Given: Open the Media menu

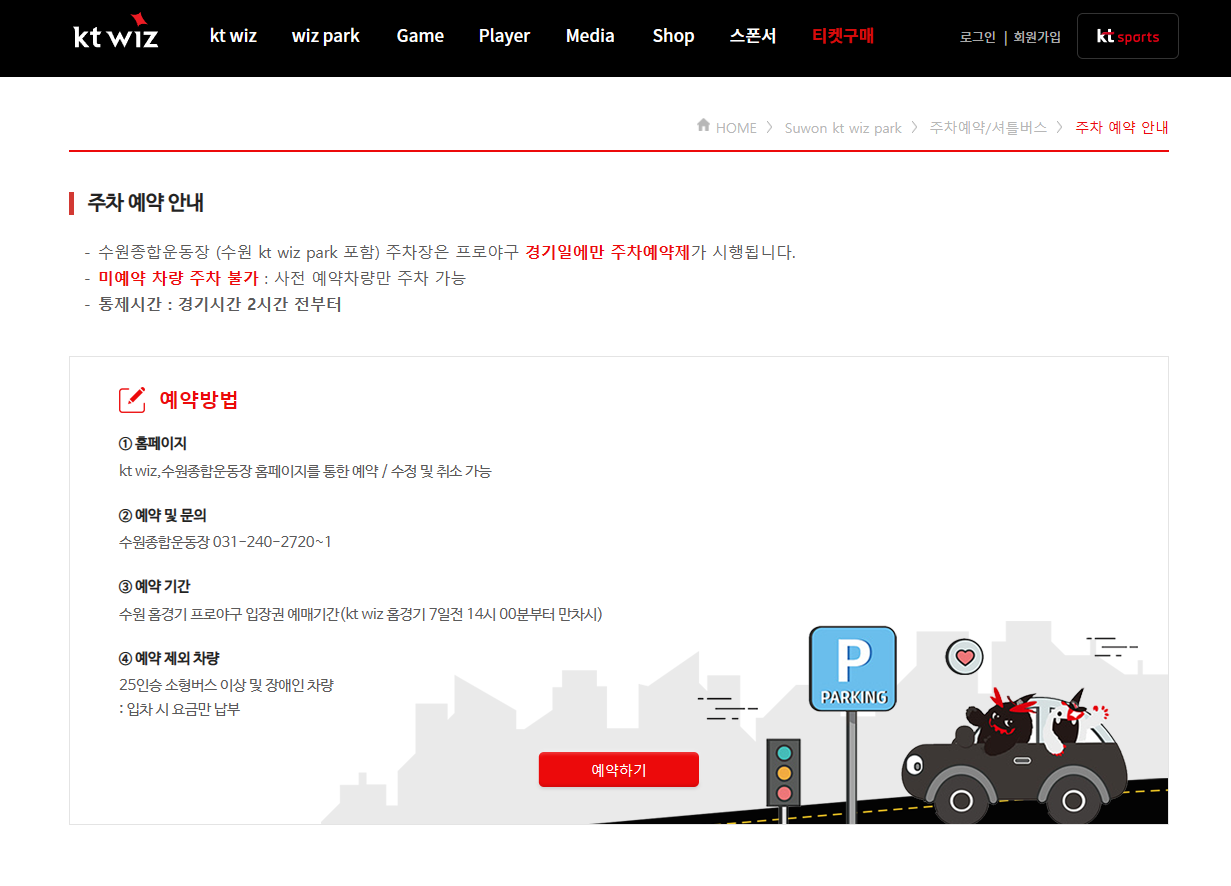Looking at the screenshot, I should [x=590, y=36].
